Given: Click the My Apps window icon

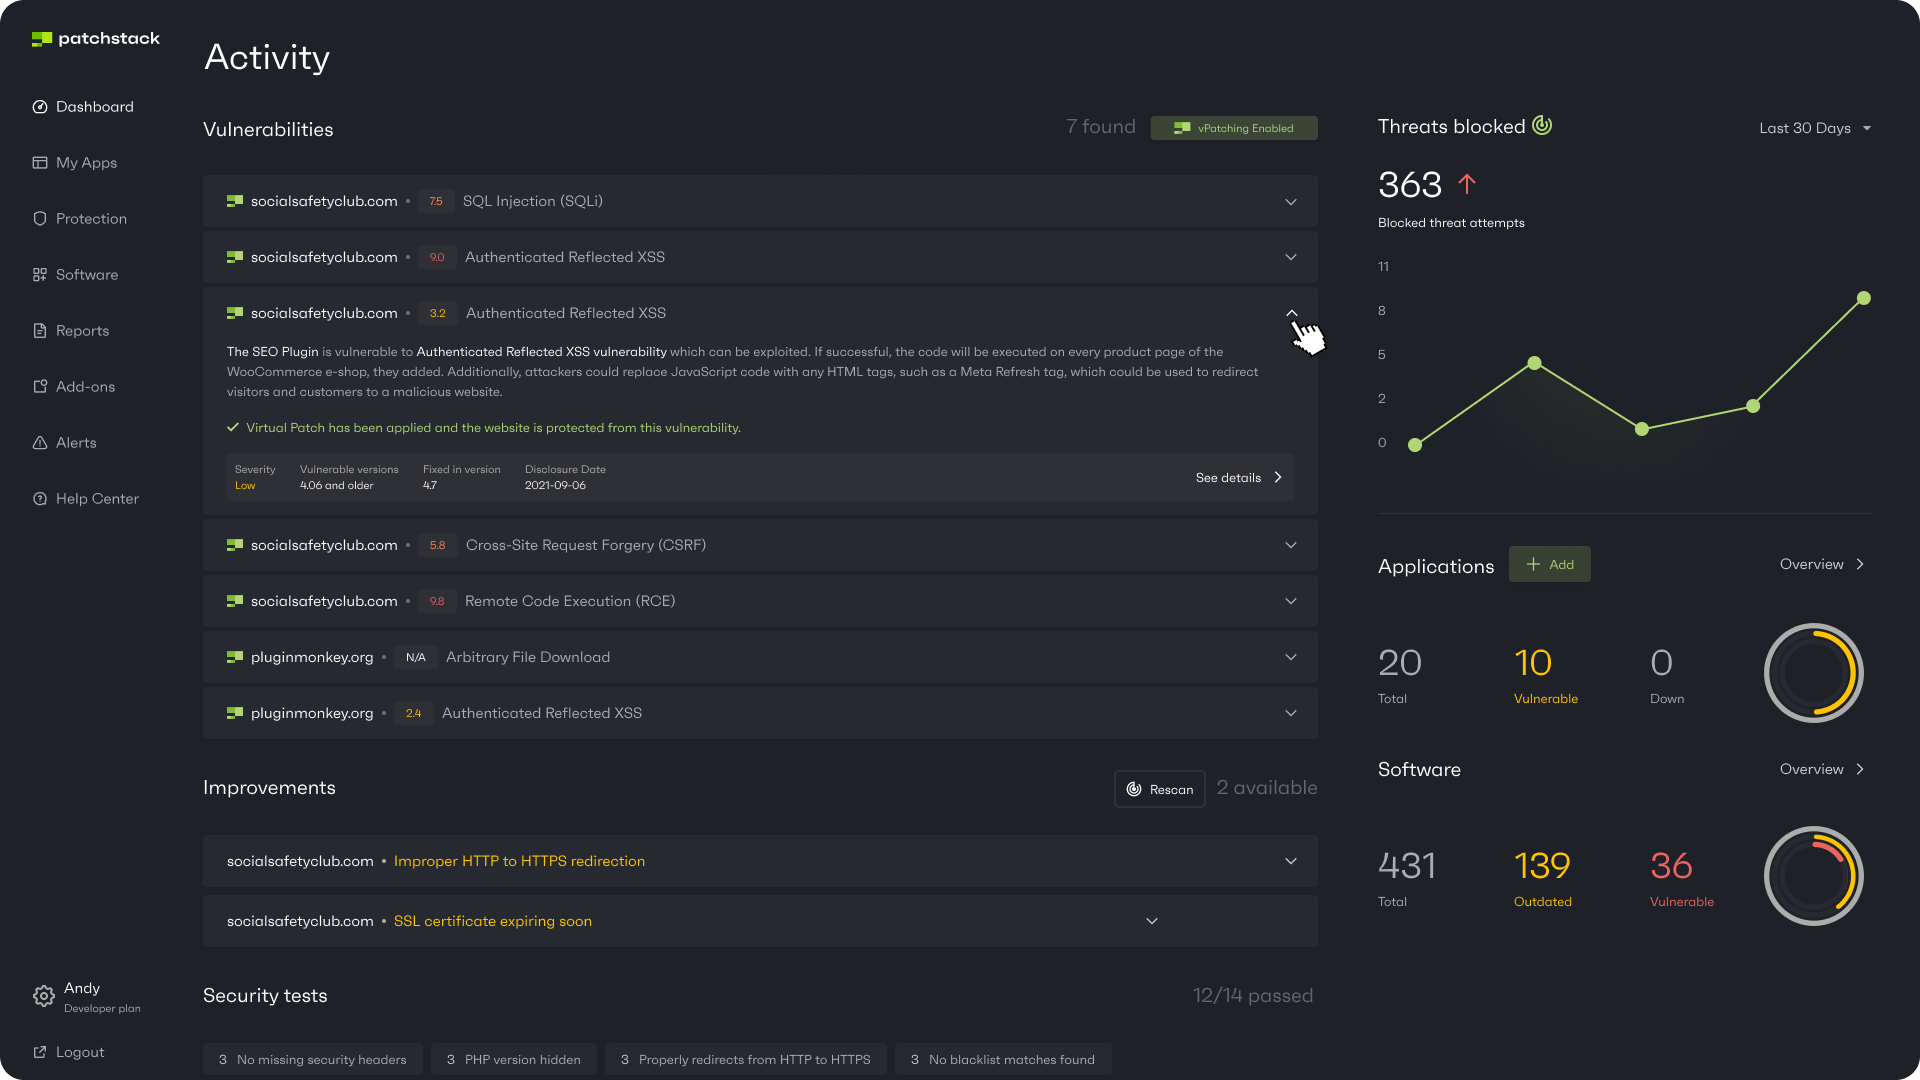Looking at the screenshot, I should tap(40, 163).
